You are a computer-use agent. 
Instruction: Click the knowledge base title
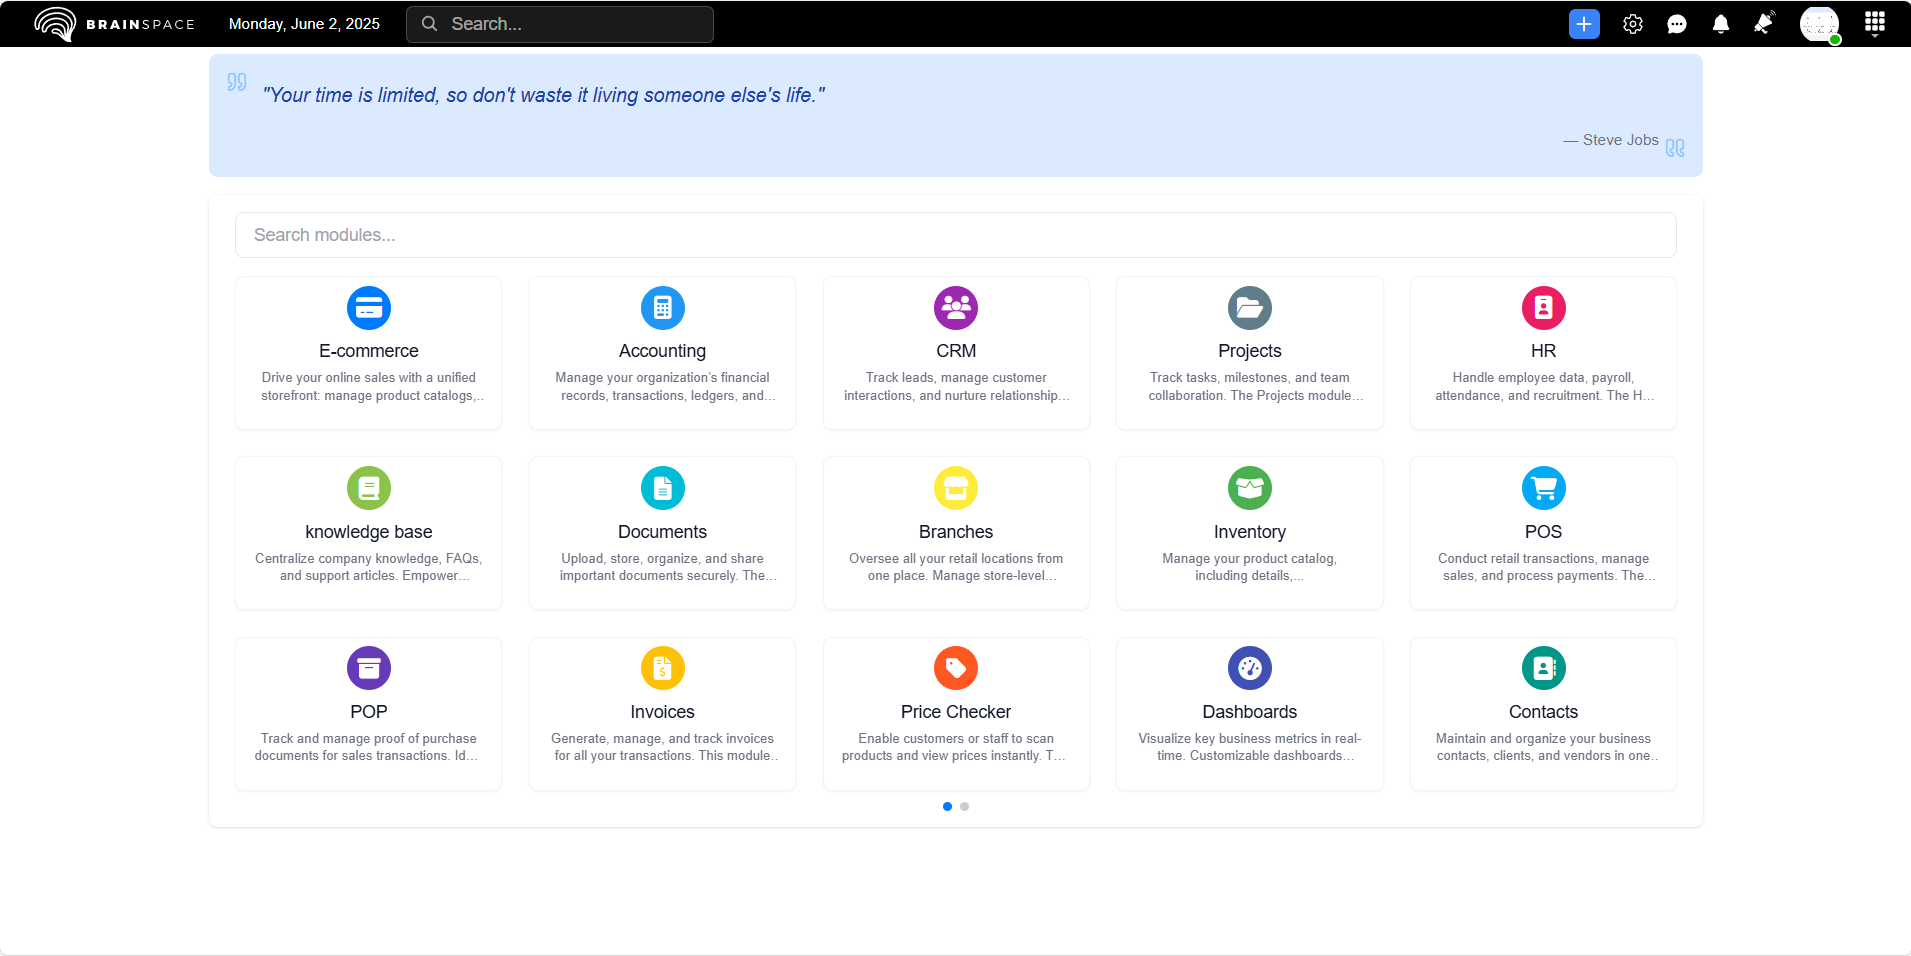pyautogui.click(x=369, y=532)
